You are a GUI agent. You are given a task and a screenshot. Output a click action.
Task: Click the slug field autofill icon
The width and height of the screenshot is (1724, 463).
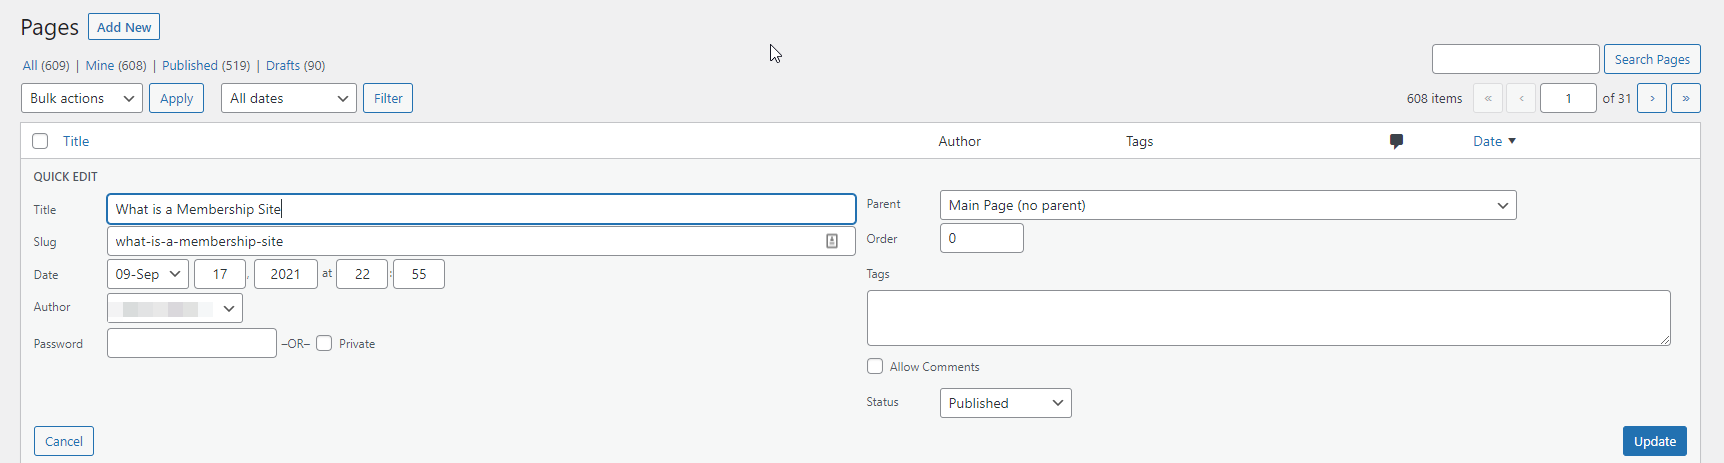tap(831, 241)
